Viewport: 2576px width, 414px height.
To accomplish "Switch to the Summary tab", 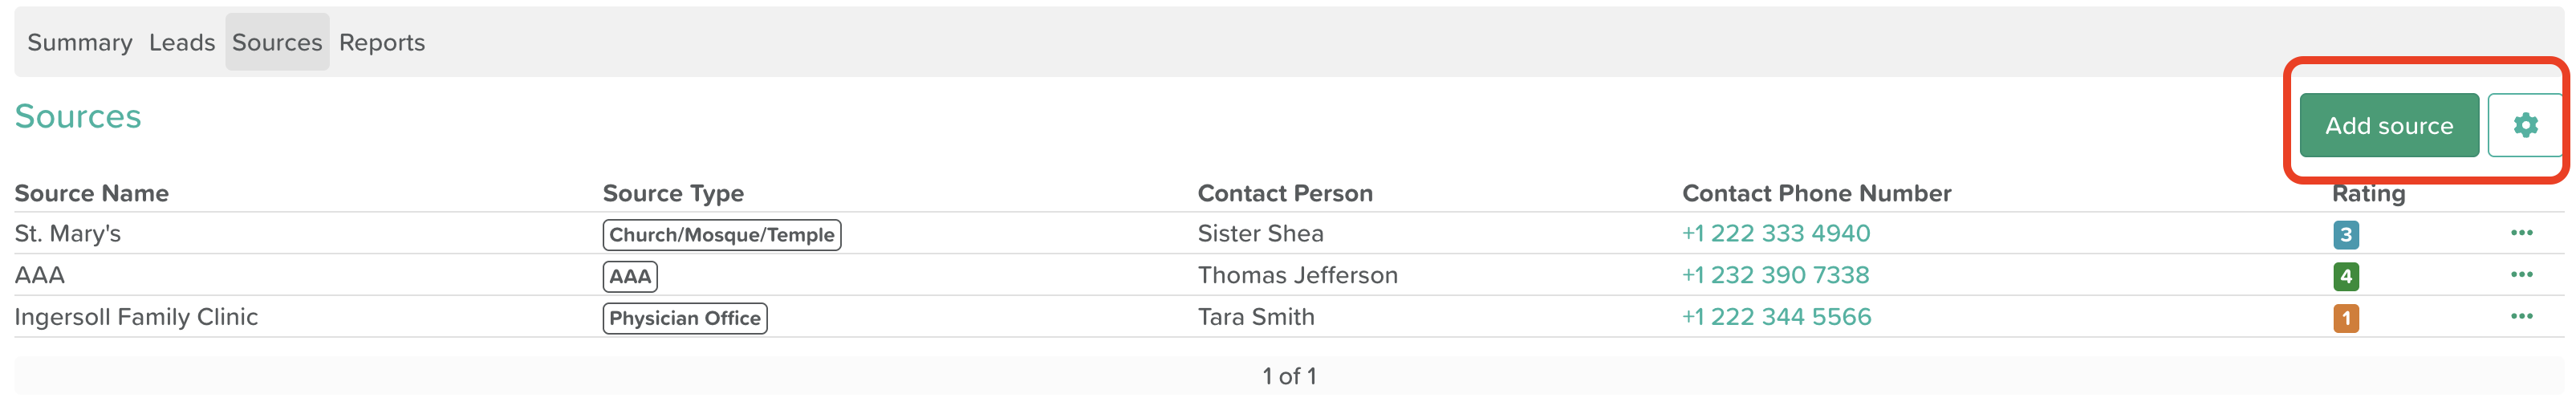I will pos(80,42).
